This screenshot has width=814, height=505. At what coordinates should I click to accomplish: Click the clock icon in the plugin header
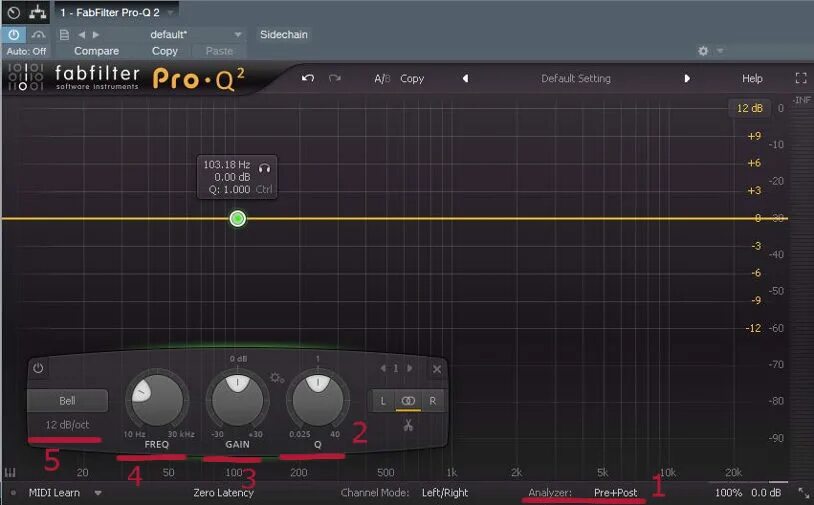pos(13,12)
